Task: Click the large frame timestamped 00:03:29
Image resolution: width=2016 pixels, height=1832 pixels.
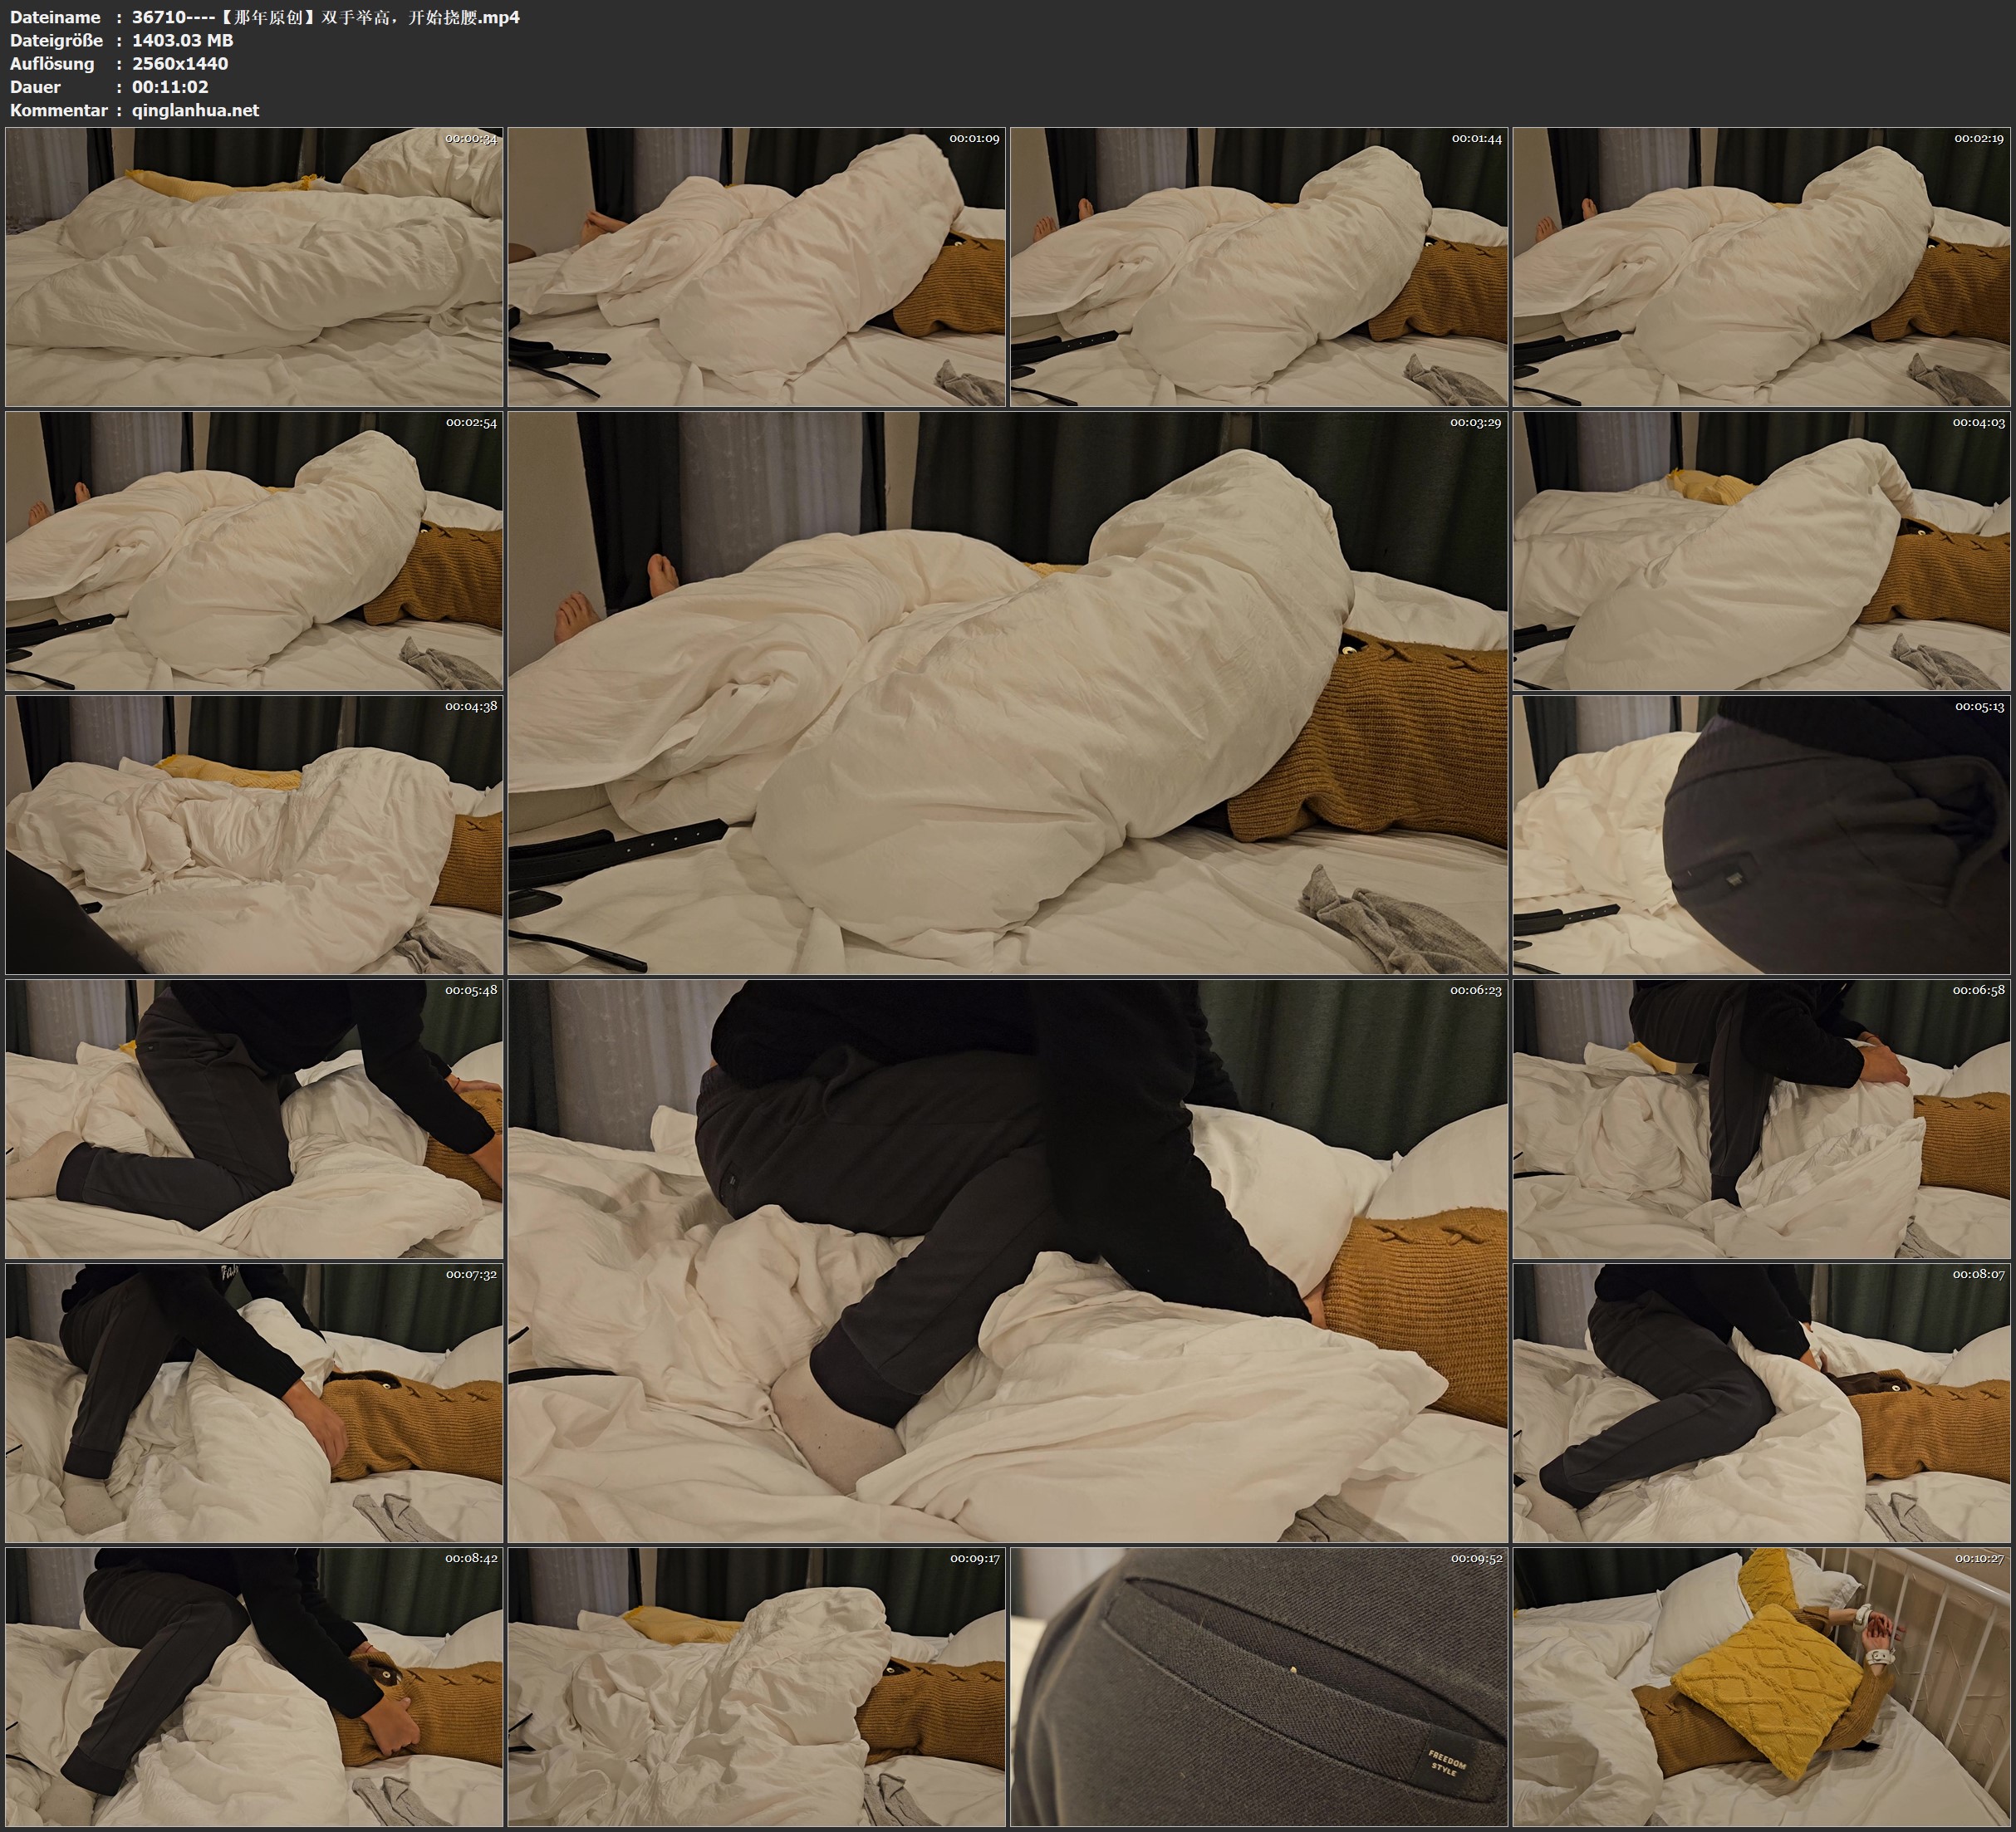Action: tap(1007, 692)
